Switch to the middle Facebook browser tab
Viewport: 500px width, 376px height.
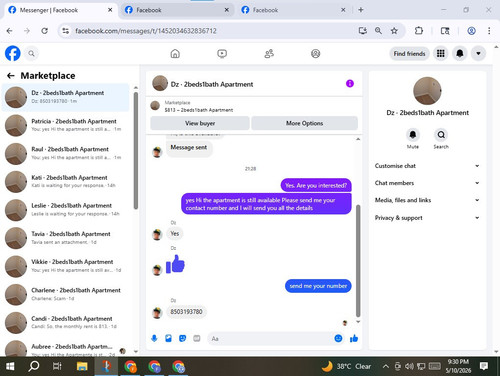(177, 10)
